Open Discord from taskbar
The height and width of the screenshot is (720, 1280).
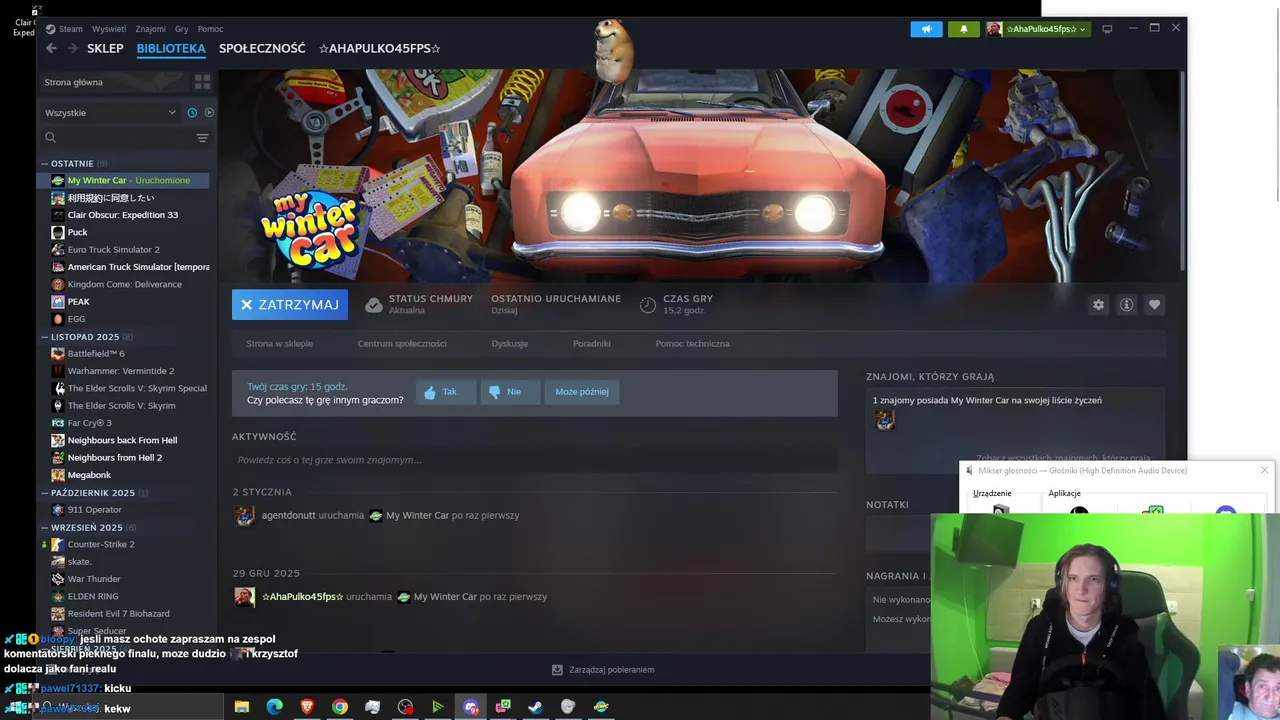[x=471, y=707]
